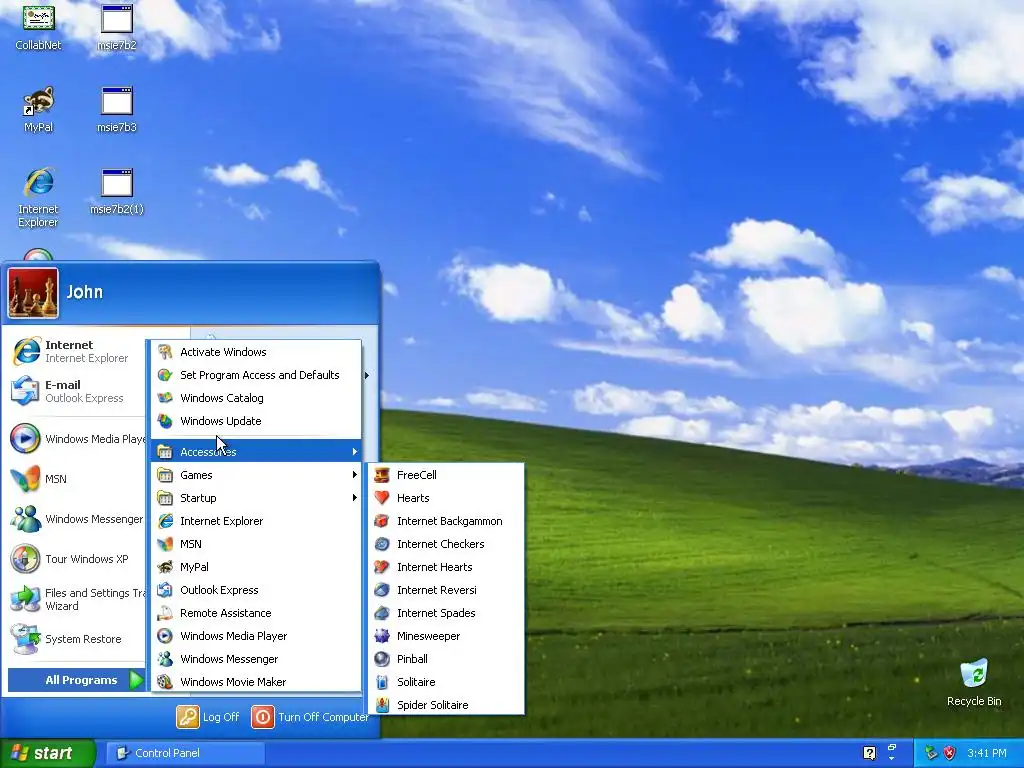Select MyPal desktop shortcut

[x=39, y=110]
